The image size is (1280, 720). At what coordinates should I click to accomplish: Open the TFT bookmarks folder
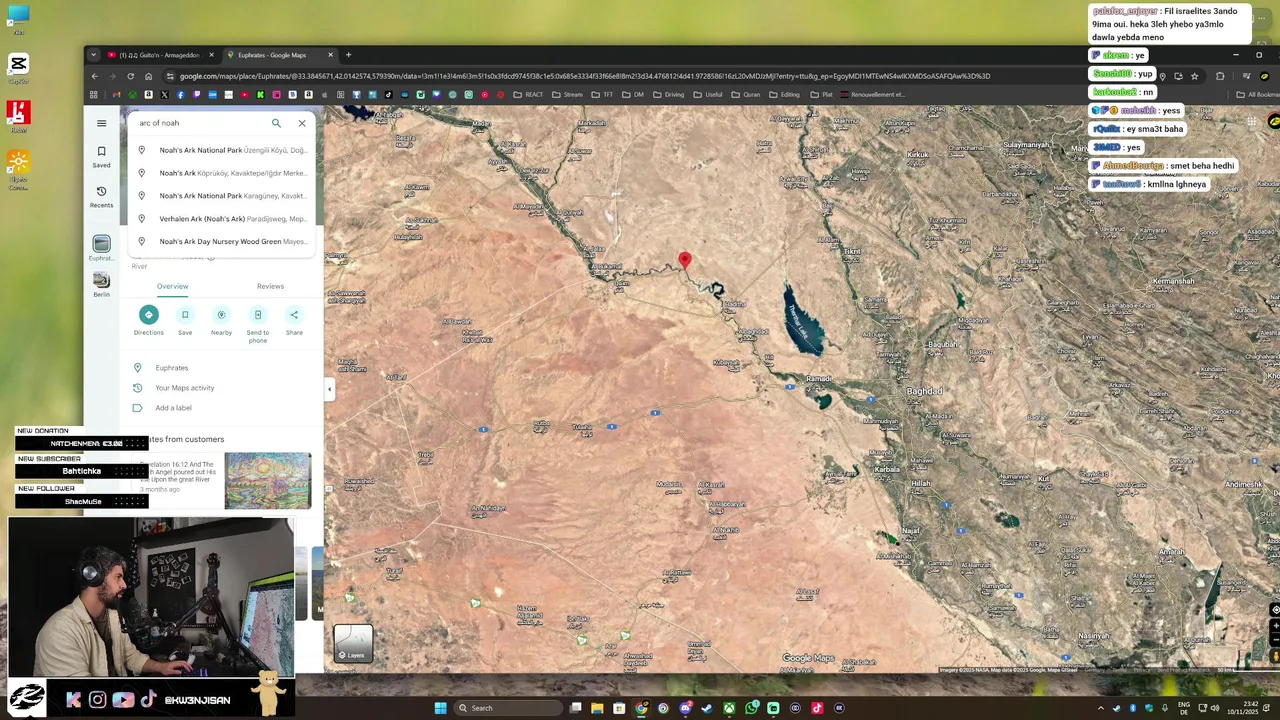(602, 95)
